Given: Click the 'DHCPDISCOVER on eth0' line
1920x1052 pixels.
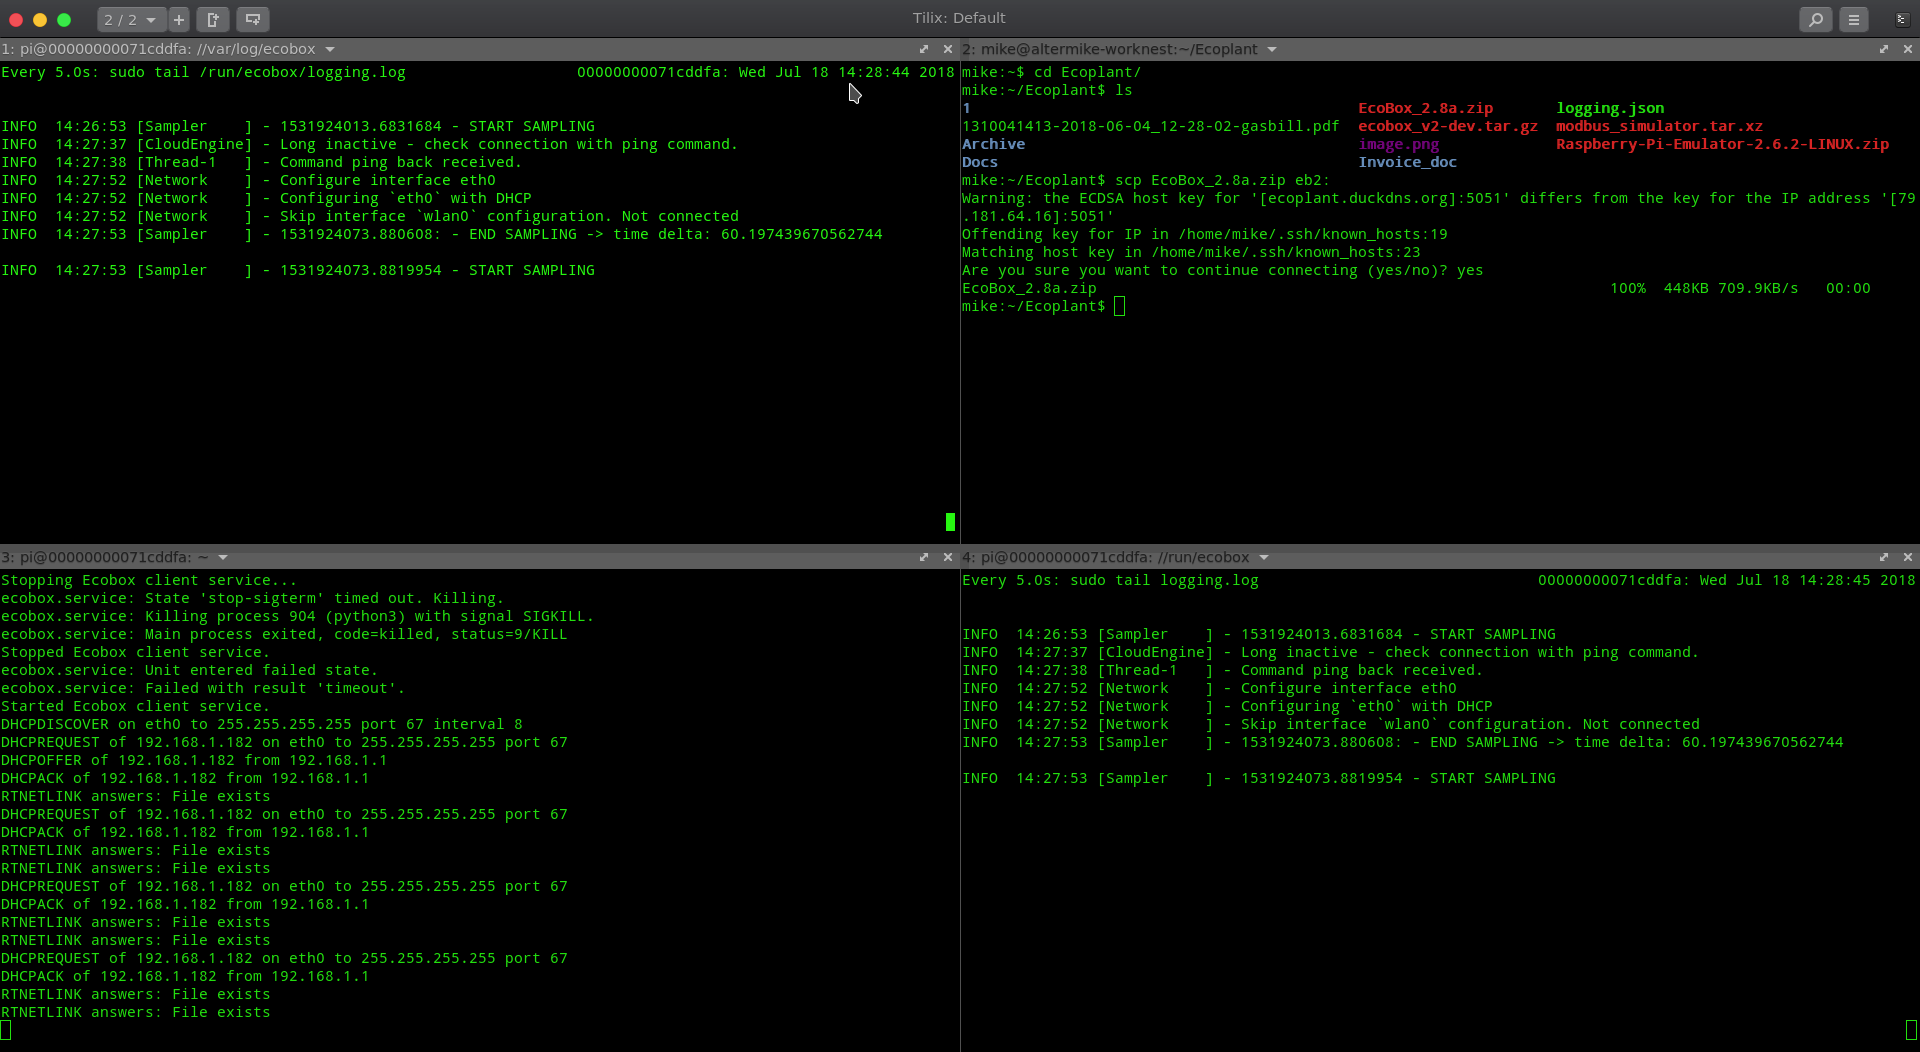Looking at the screenshot, I should pyautogui.click(x=262, y=724).
